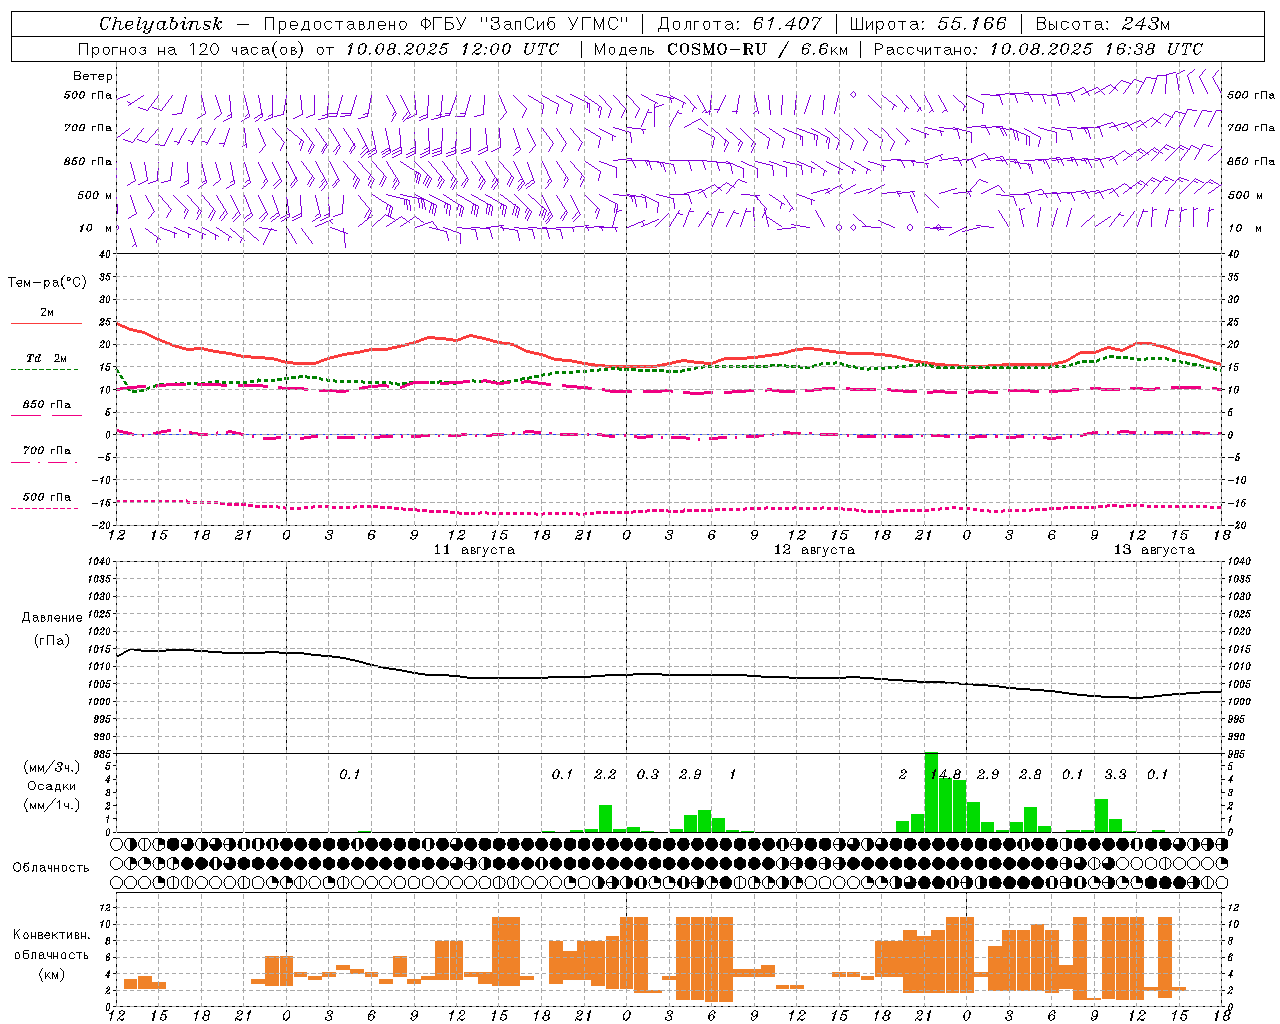Click the "Облачность" cloud cover label
The height and width of the screenshot is (1024, 1280).
pos(51,867)
